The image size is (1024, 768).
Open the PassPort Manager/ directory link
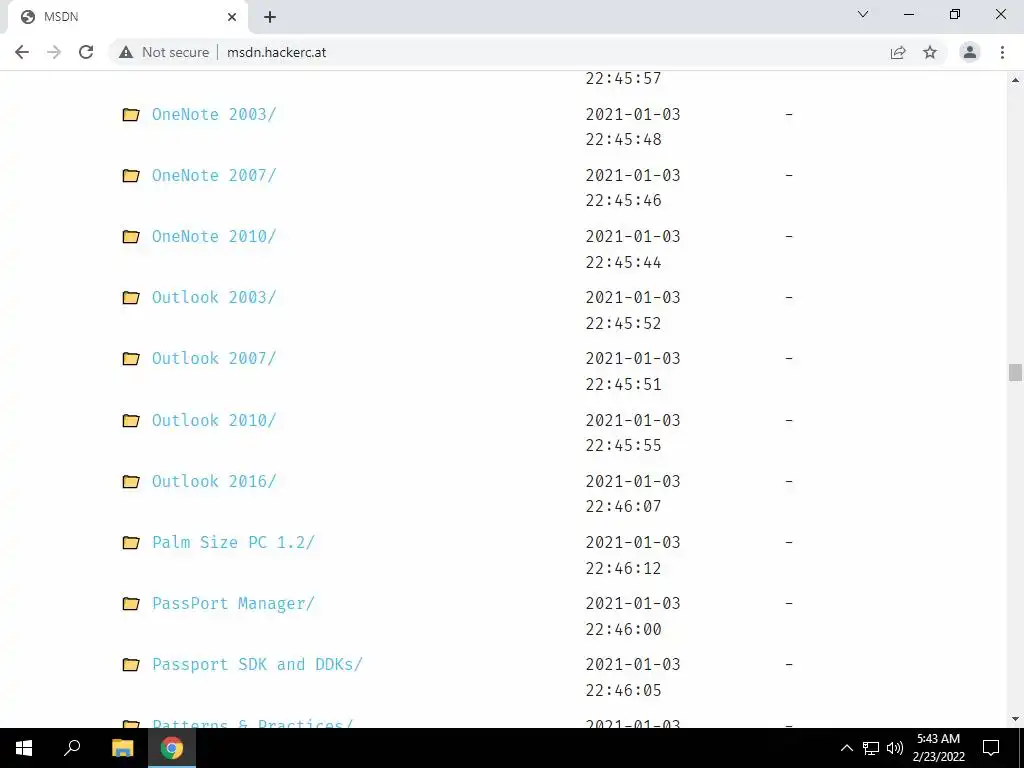tap(233, 603)
